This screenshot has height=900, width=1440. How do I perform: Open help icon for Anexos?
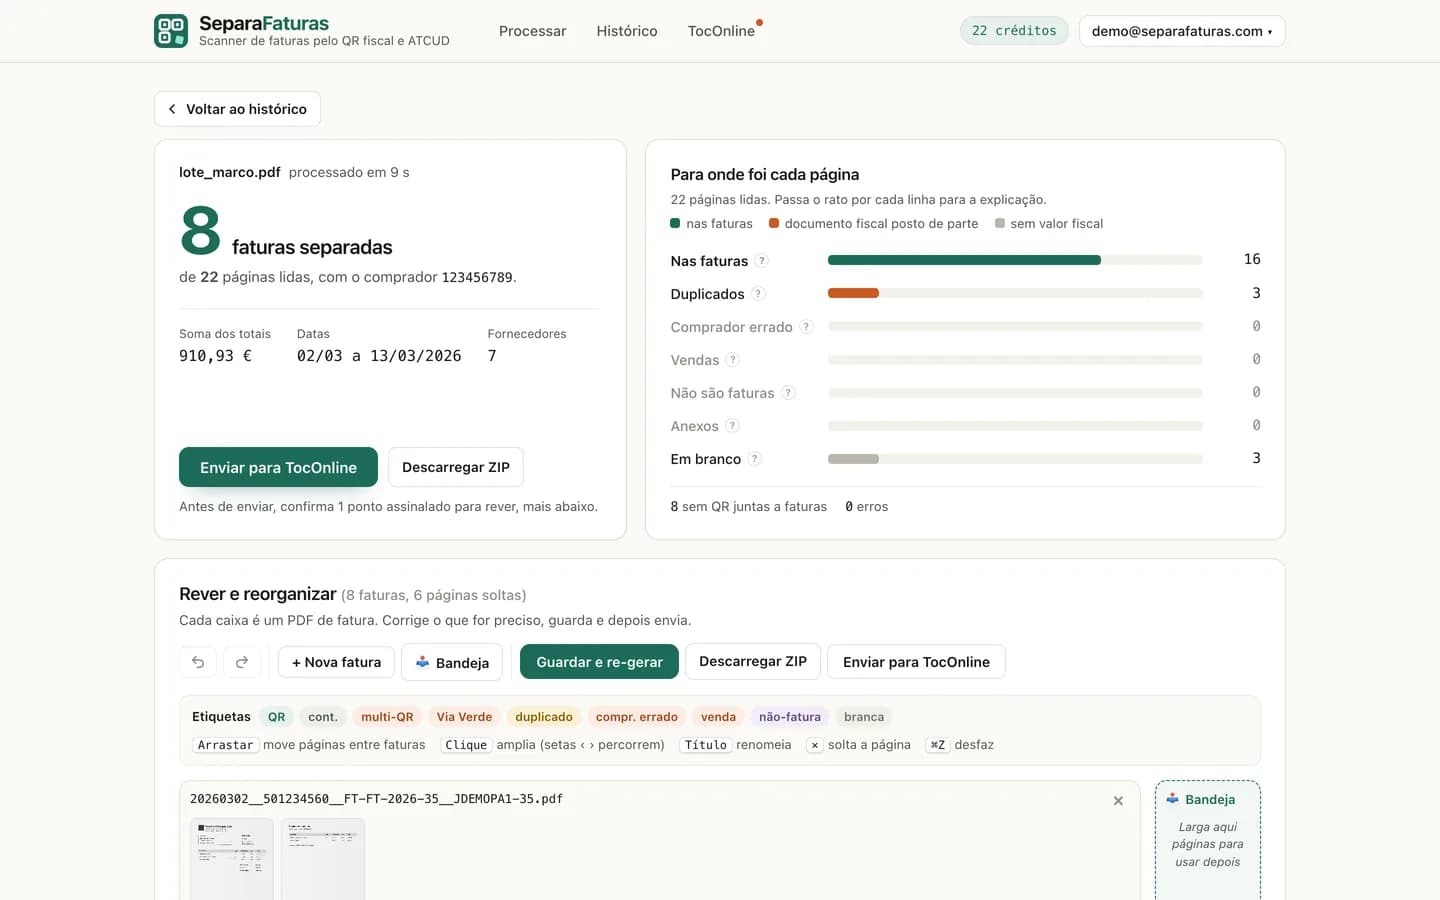coord(732,426)
